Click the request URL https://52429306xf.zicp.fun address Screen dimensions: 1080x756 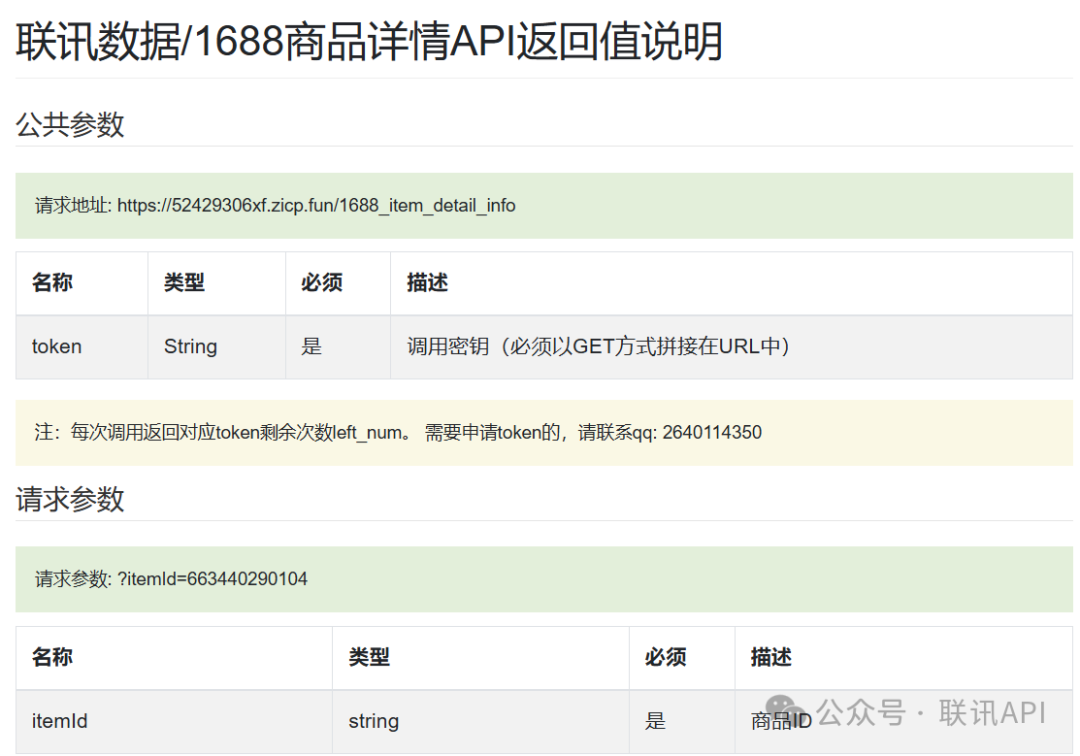[x=316, y=206]
